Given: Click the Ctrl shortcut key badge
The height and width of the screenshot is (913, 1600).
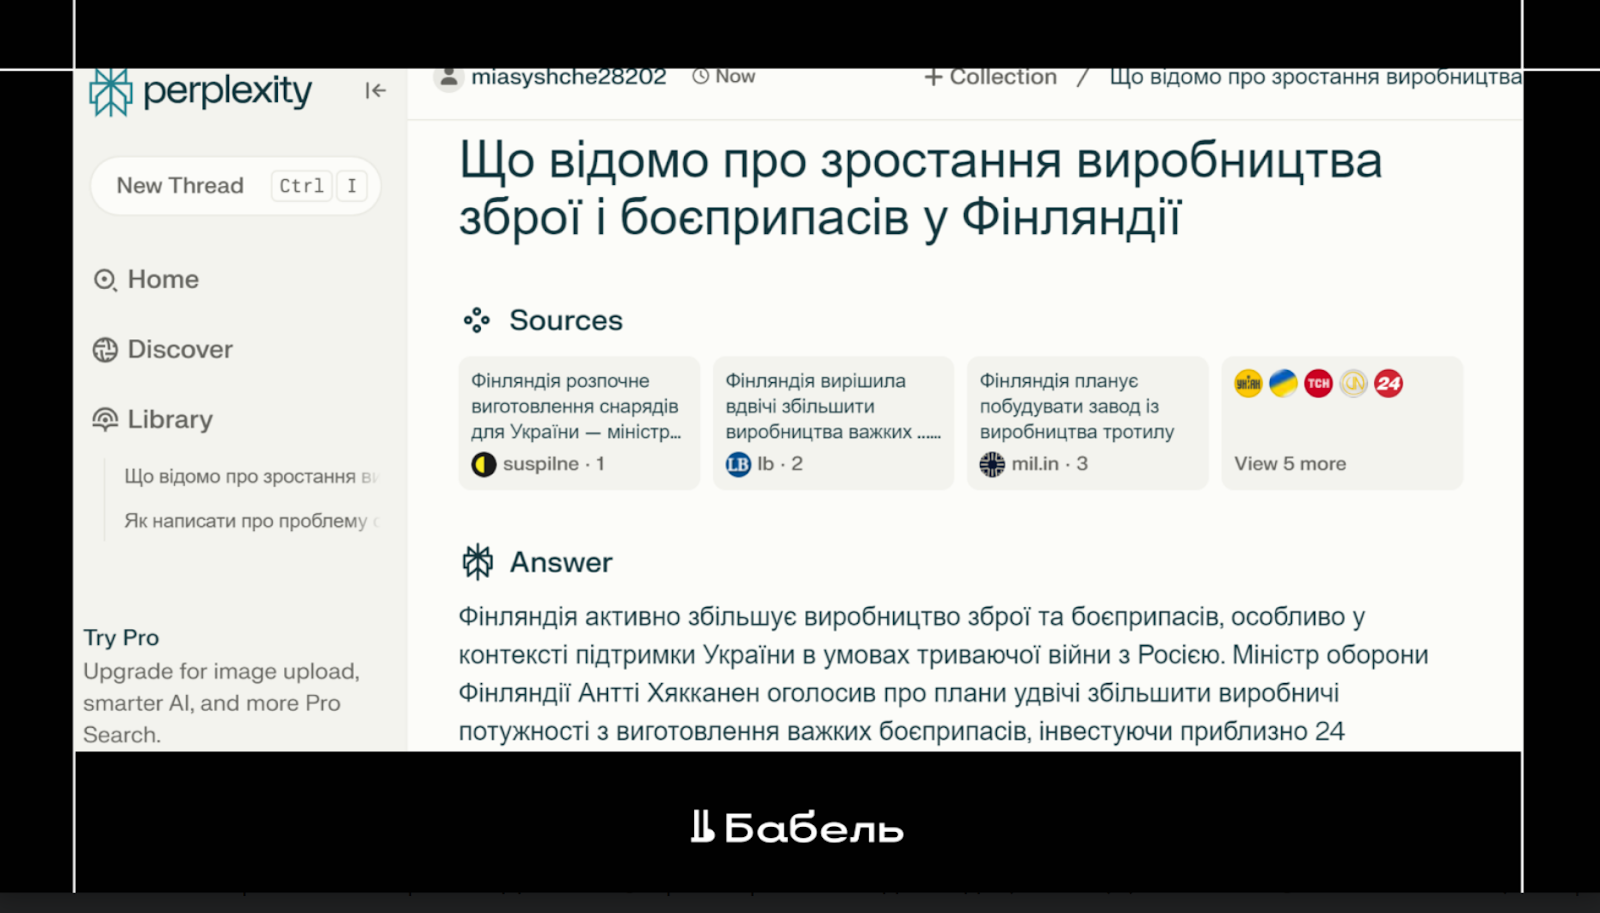Looking at the screenshot, I should coord(301,186).
